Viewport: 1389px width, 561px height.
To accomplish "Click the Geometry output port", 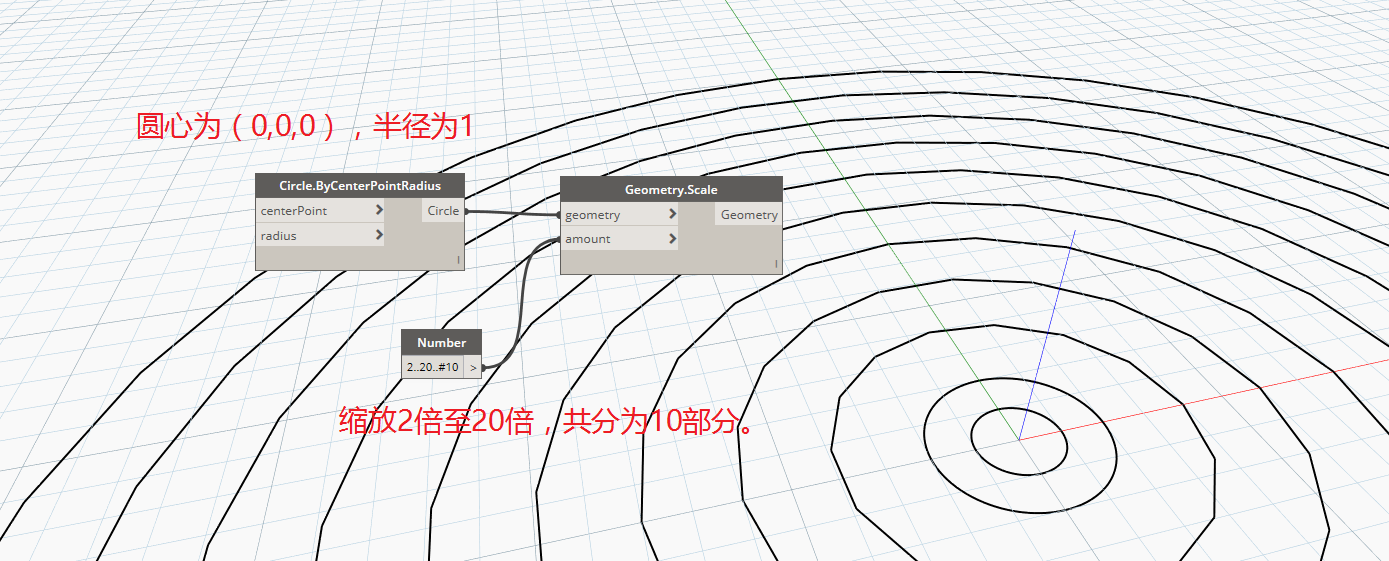I will [x=749, y=215].
